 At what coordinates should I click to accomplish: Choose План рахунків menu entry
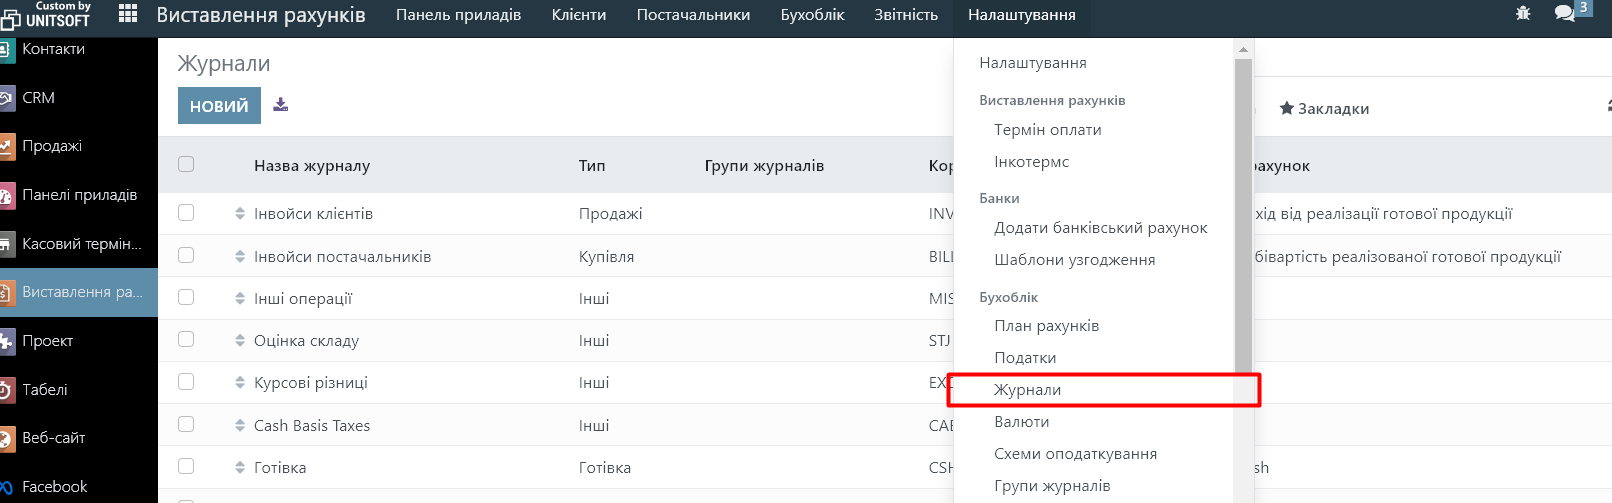click(x=1046, y=326)
